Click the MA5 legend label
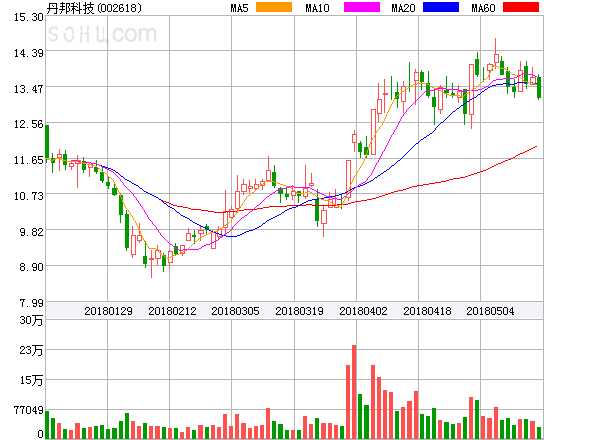Screen dimensions: 600x440 240,8
